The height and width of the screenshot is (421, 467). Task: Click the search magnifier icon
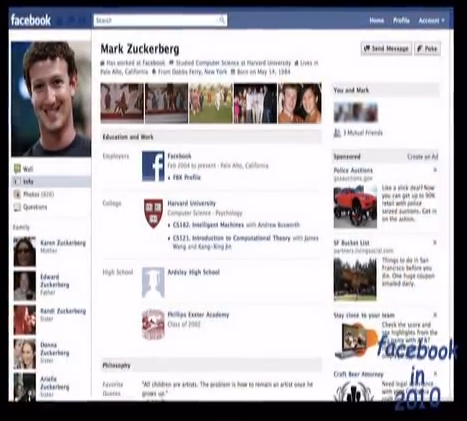222,20
